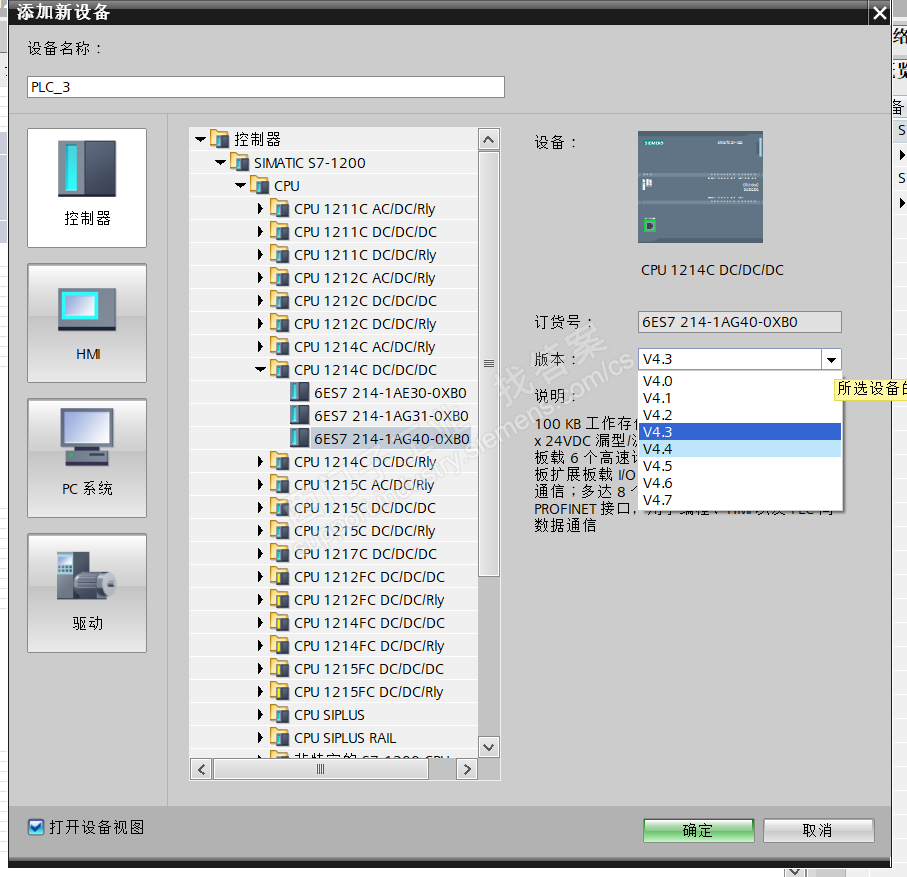Select CPU 1211C DC/DC/Rly tree row
The height and width of the screenshot is (877, 907).
334,255
